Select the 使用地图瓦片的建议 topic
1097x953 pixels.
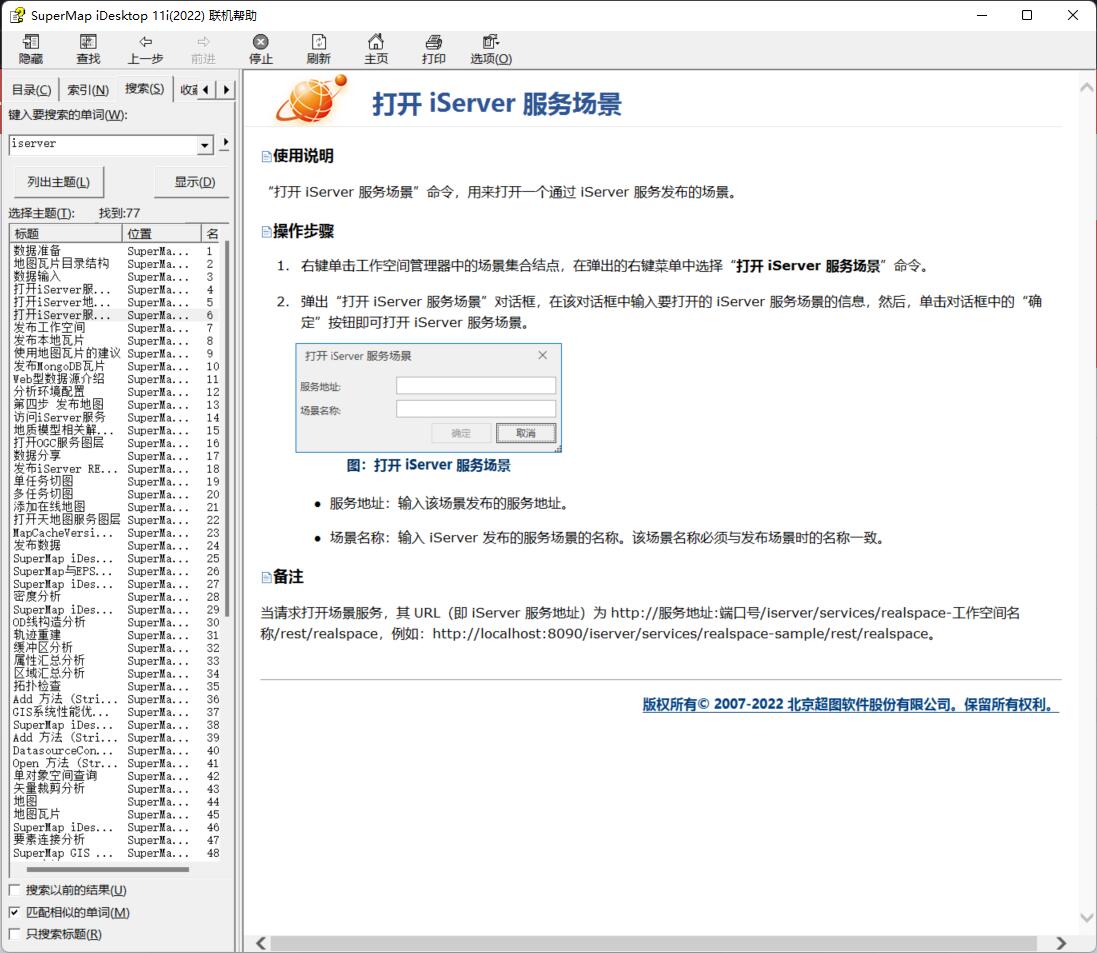click(x=67, y=353)
